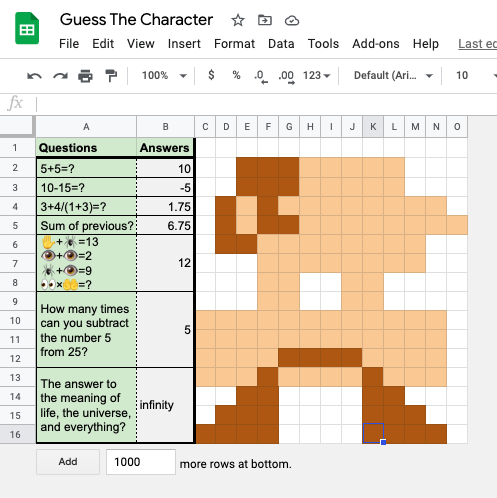
Task: Open the Insert menu
Action: click(184, 44)
